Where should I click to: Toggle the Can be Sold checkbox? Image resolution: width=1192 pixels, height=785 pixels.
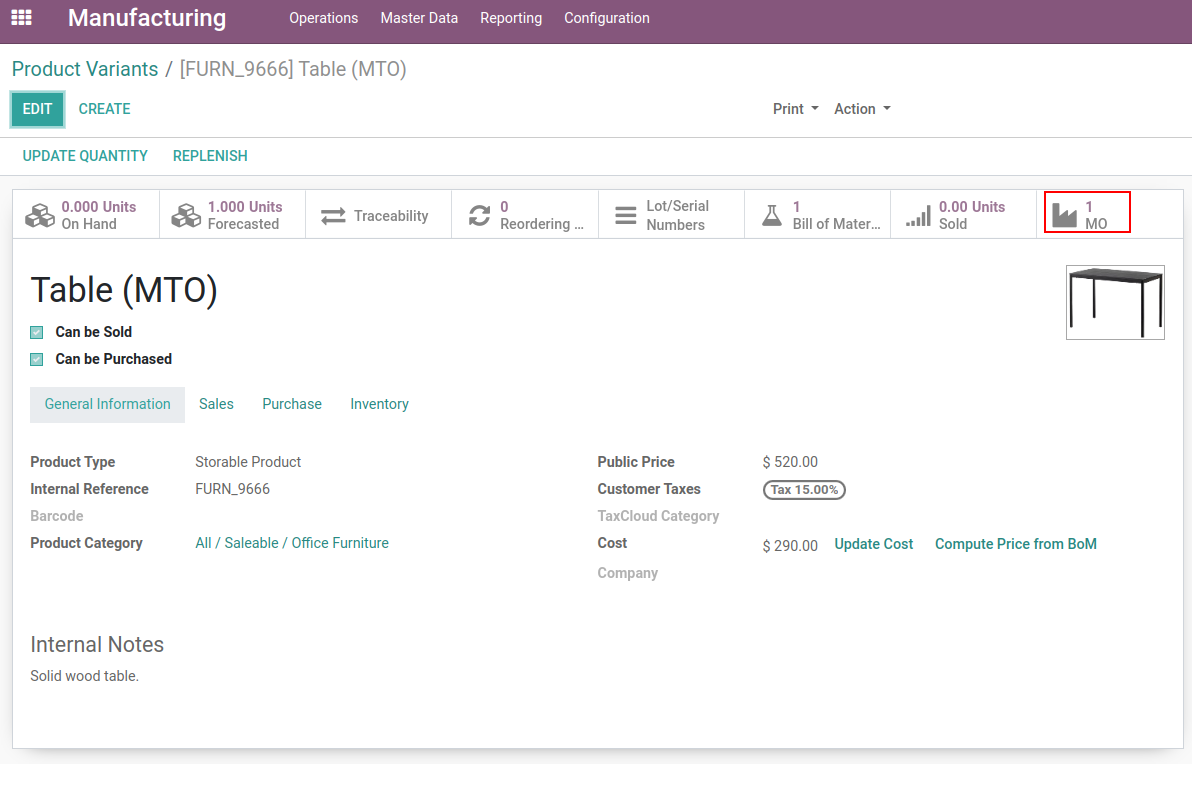click(37, 333)
